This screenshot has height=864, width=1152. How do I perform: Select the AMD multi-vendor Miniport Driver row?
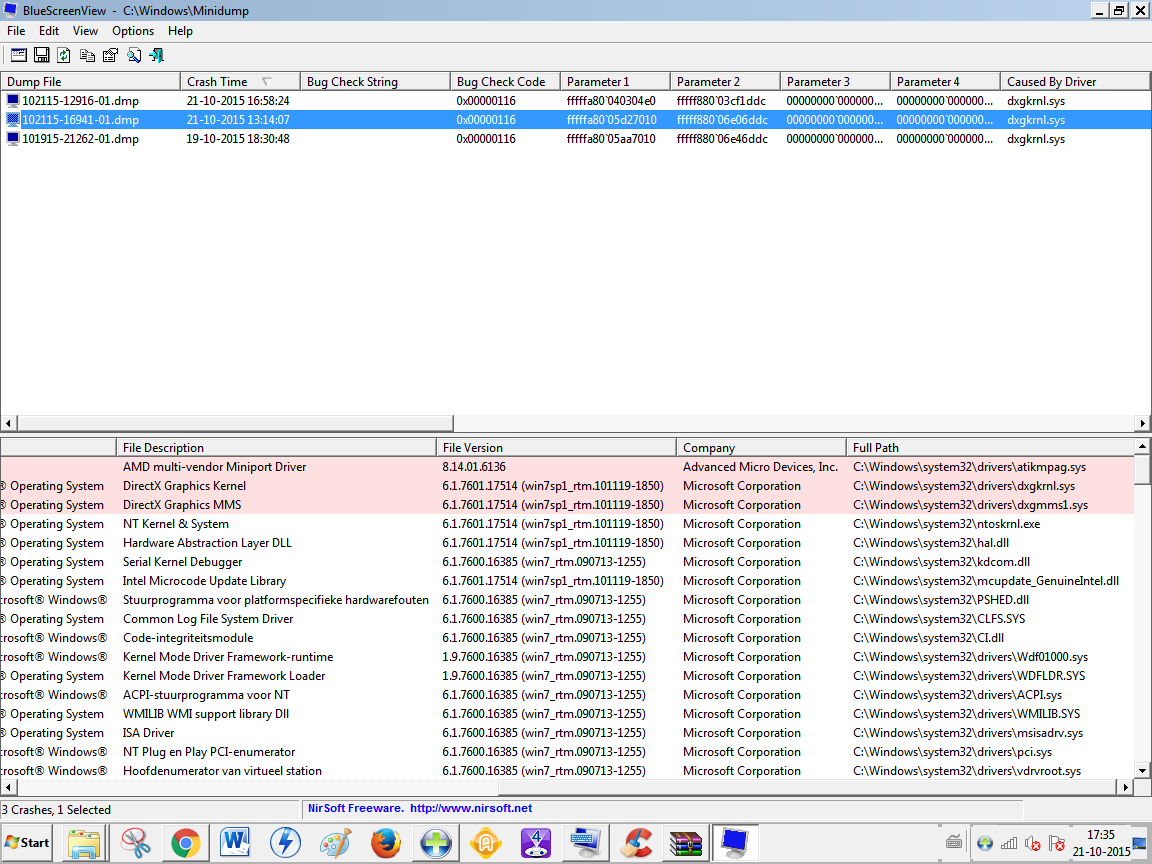(567, 467)
